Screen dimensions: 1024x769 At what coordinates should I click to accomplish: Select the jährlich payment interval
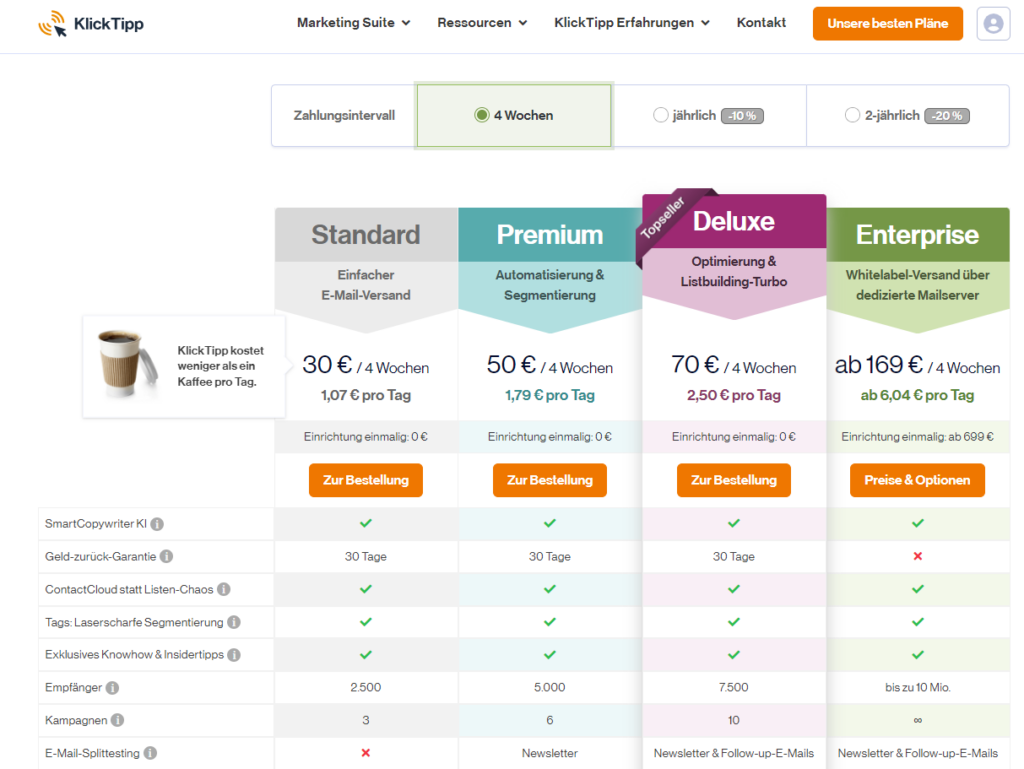point(709,116)
